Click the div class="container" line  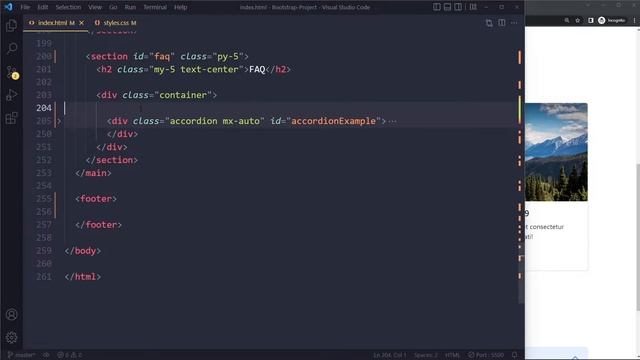[x=157, y=95]
